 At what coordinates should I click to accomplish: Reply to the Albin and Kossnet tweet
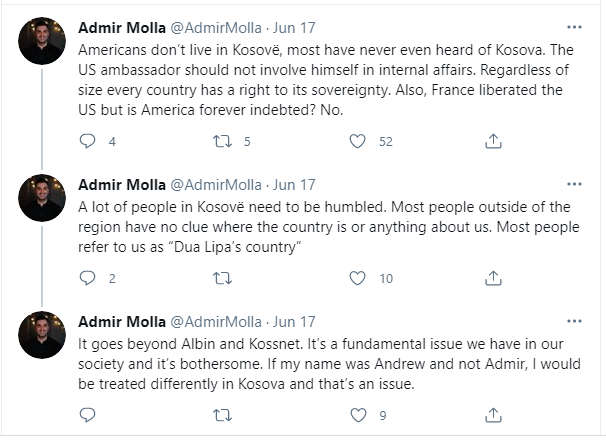tap(87, 414)
